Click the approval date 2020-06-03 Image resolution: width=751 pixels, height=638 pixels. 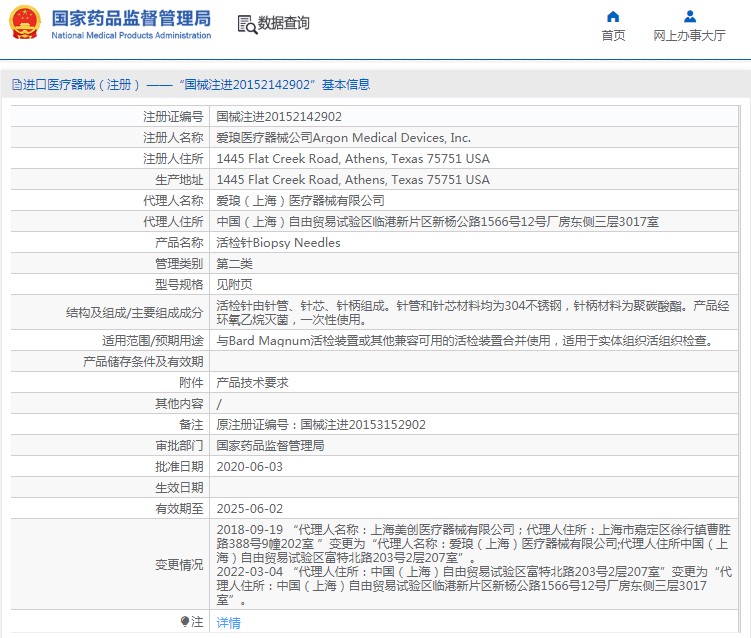point(250,466)
